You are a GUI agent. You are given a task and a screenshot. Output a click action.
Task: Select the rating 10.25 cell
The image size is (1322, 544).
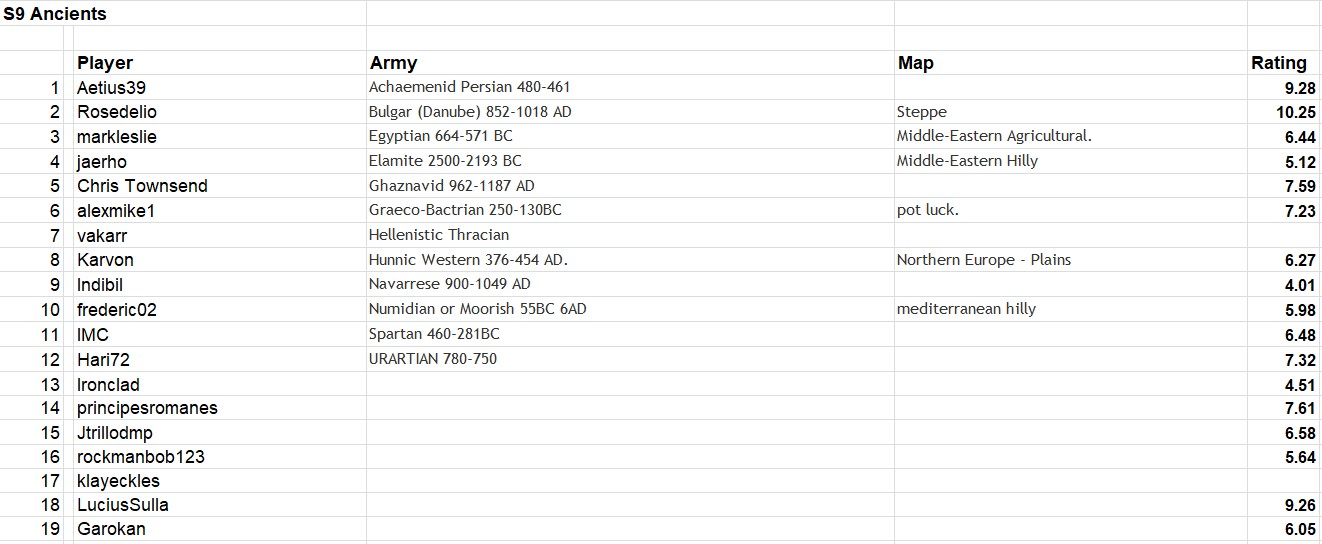[1284, 112]
